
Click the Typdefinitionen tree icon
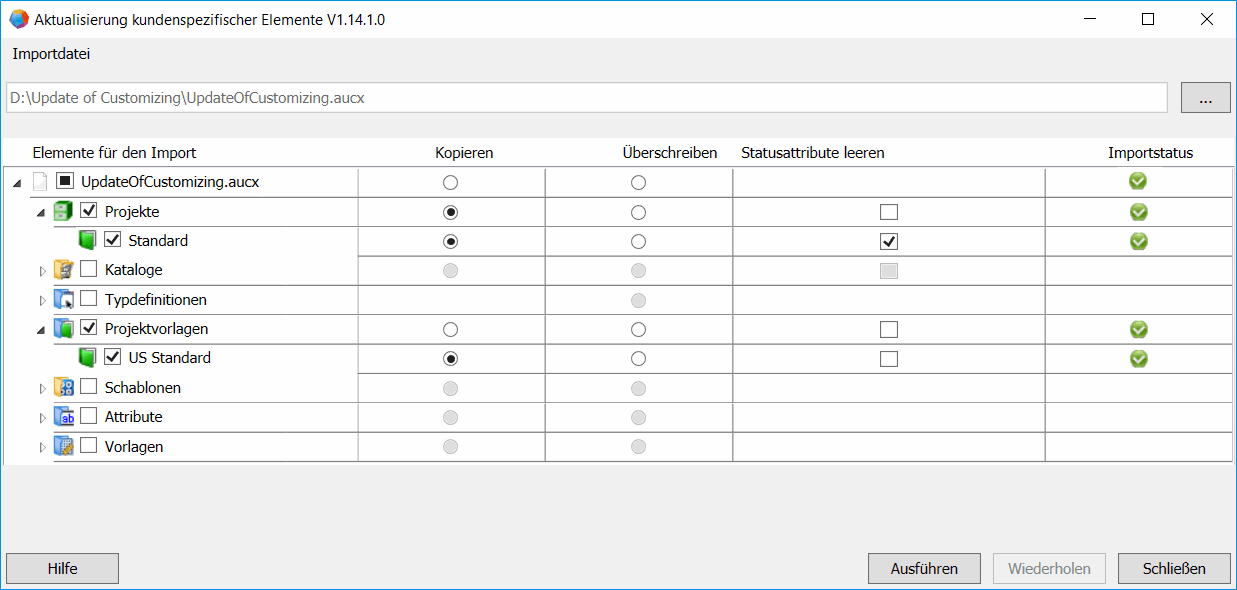(63, 299)
